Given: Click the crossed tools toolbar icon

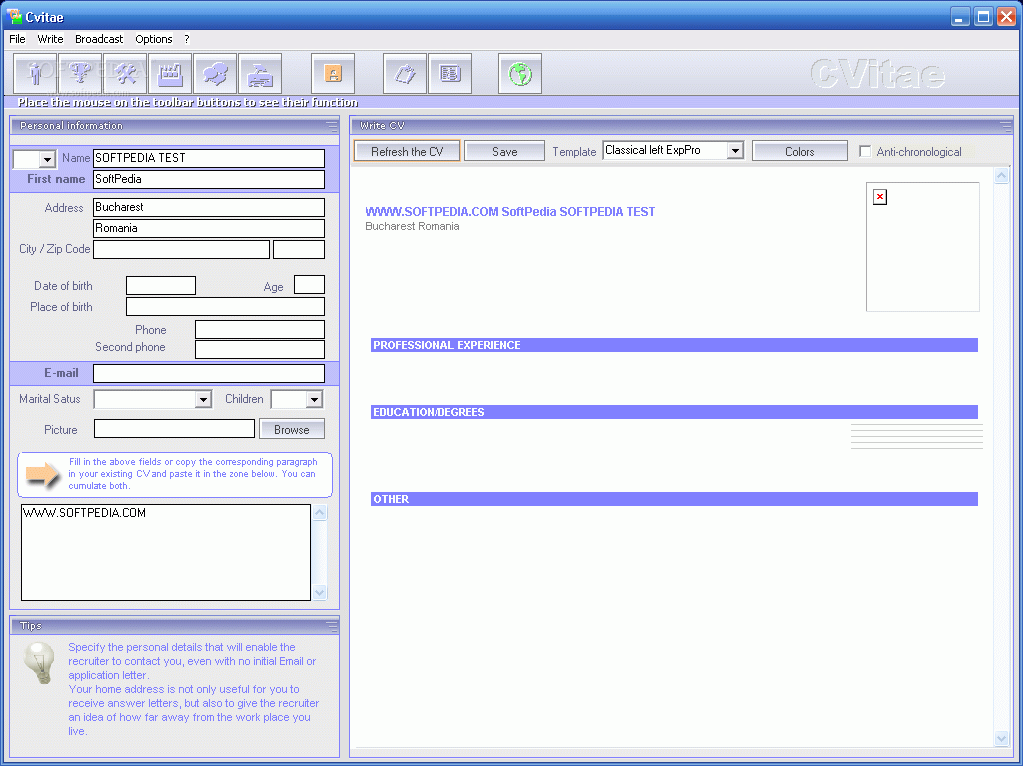Looking at the screenshot, I should pos(125,74).
